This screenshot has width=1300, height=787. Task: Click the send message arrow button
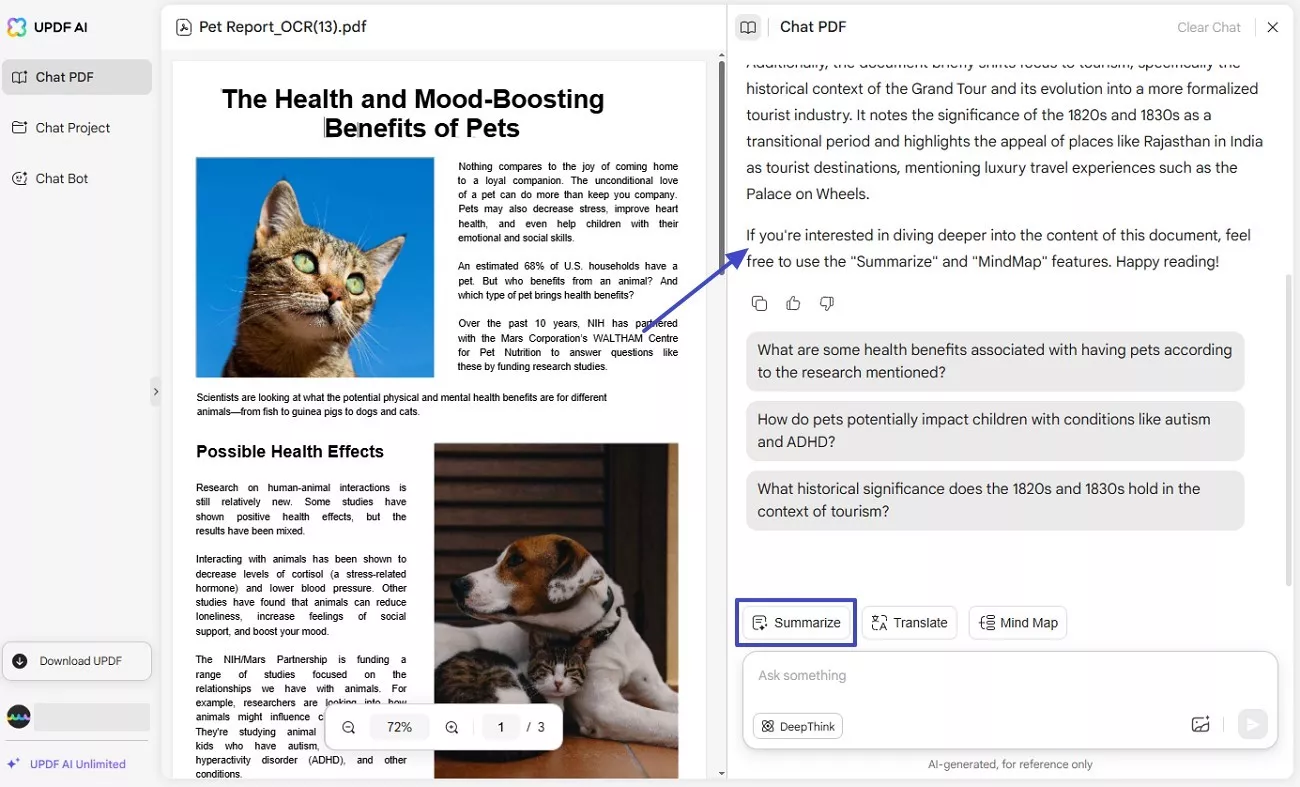tap(1253, 725)
